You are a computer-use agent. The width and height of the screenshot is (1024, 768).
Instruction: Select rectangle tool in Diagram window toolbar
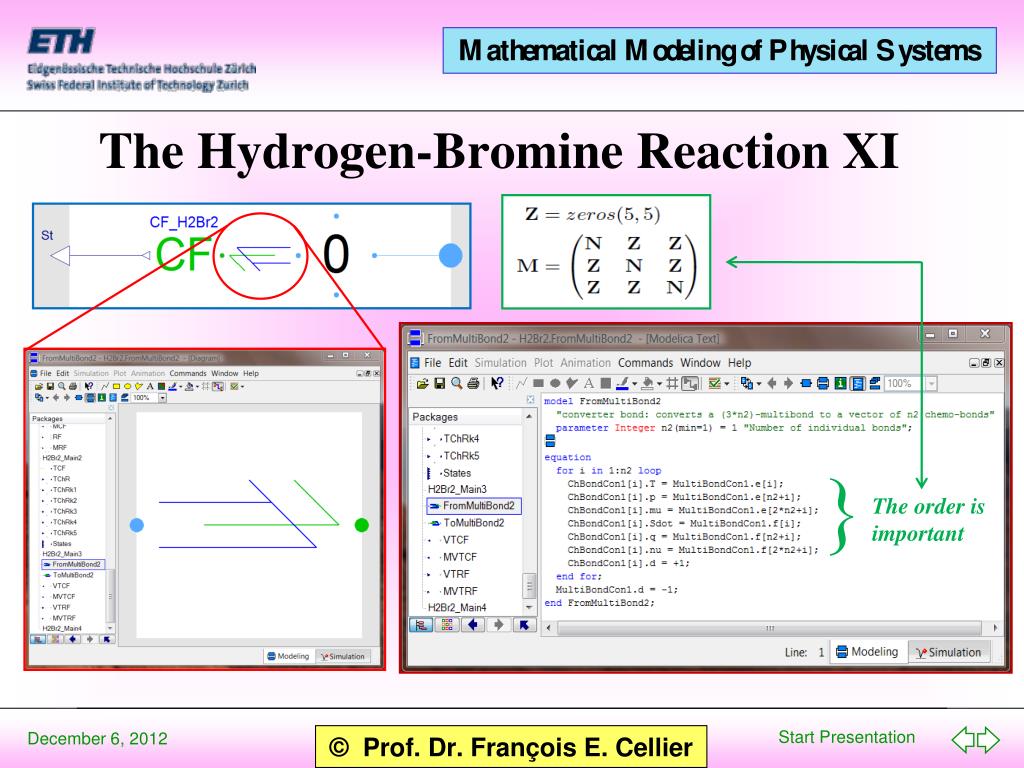click(x=116, y=386)
